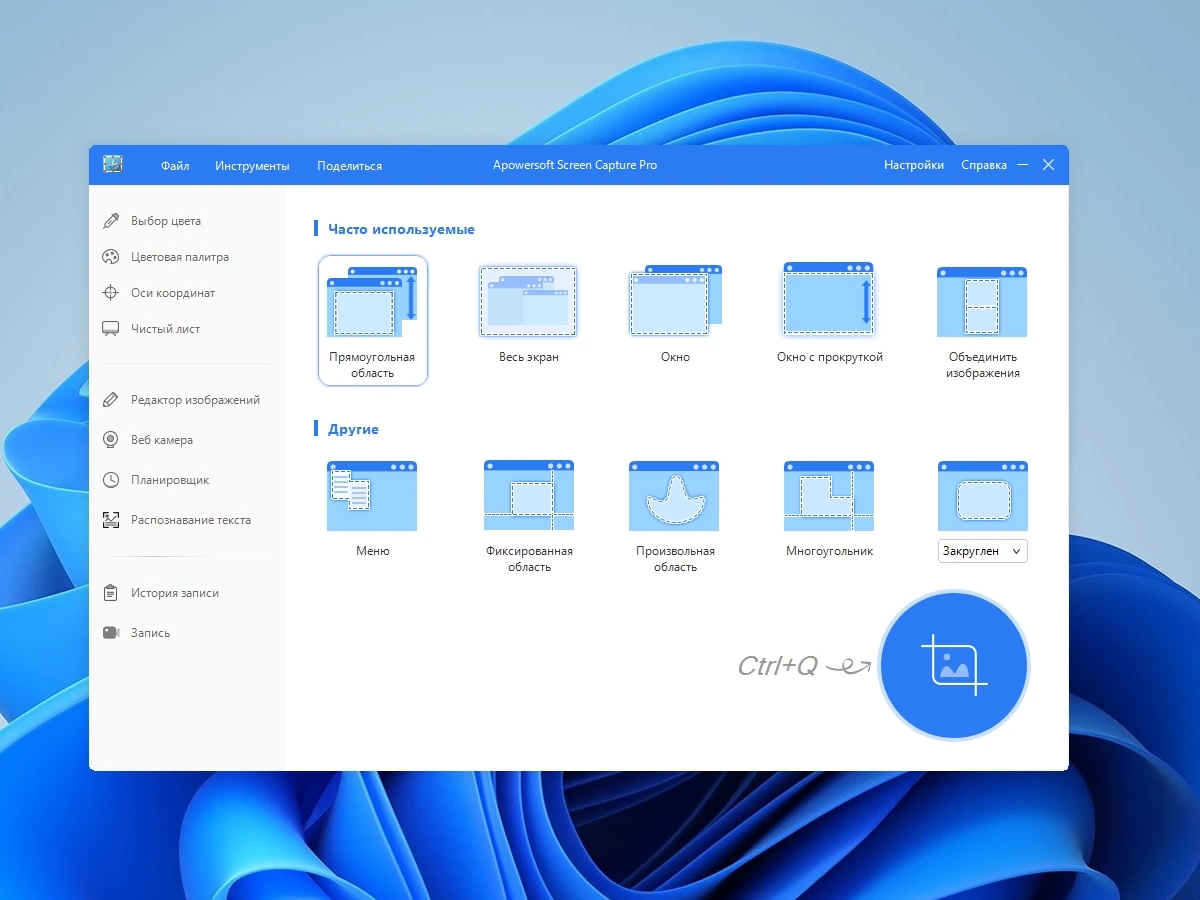Viewport: 1200px width, 900px height.
Task: Click the Apowersoft app logo icon
Action: pos(113,164)
